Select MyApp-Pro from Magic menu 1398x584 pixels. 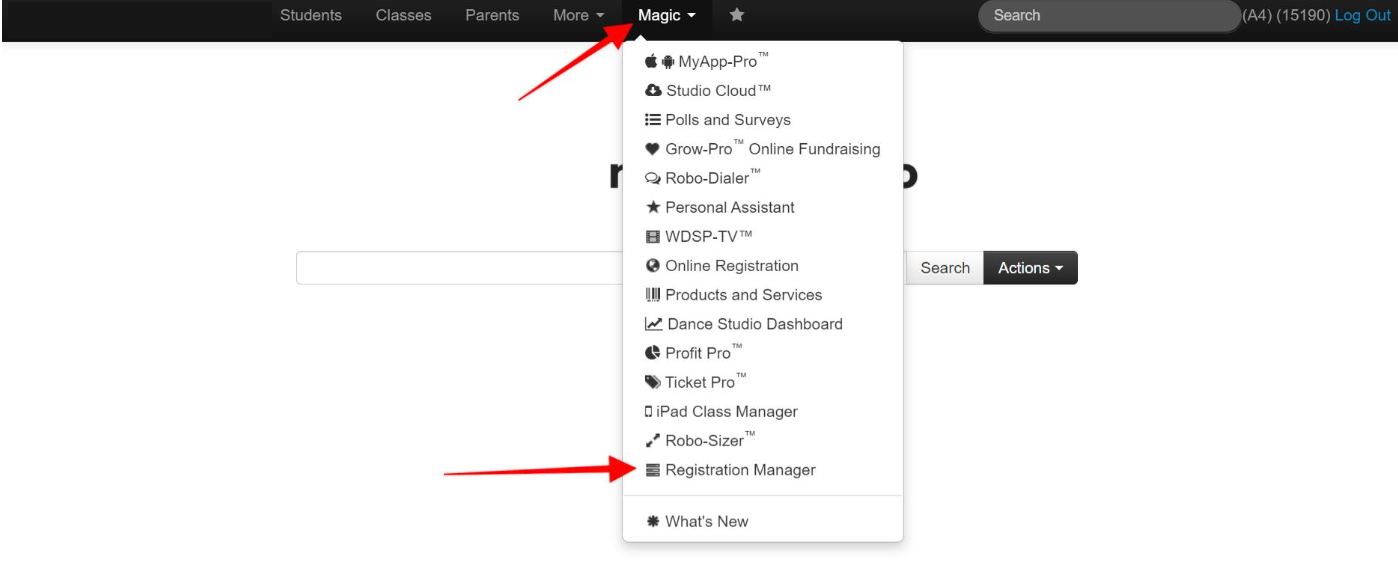tap(763, 62)
